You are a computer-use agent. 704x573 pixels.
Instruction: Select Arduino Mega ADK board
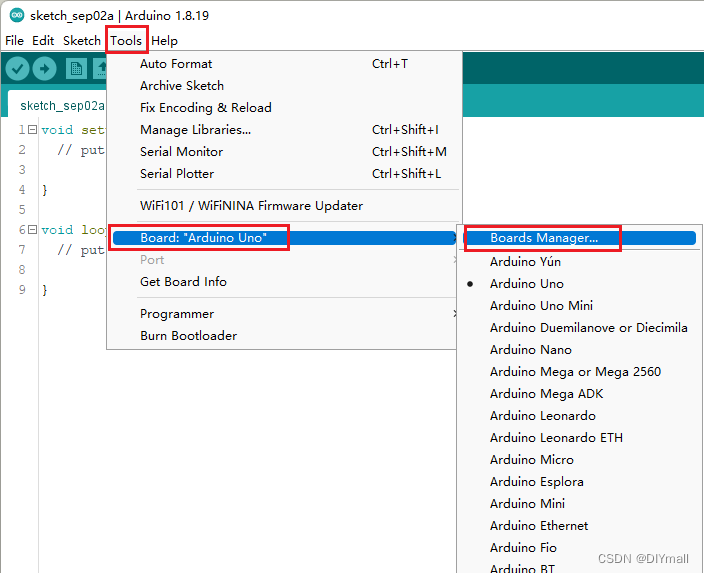580,394
